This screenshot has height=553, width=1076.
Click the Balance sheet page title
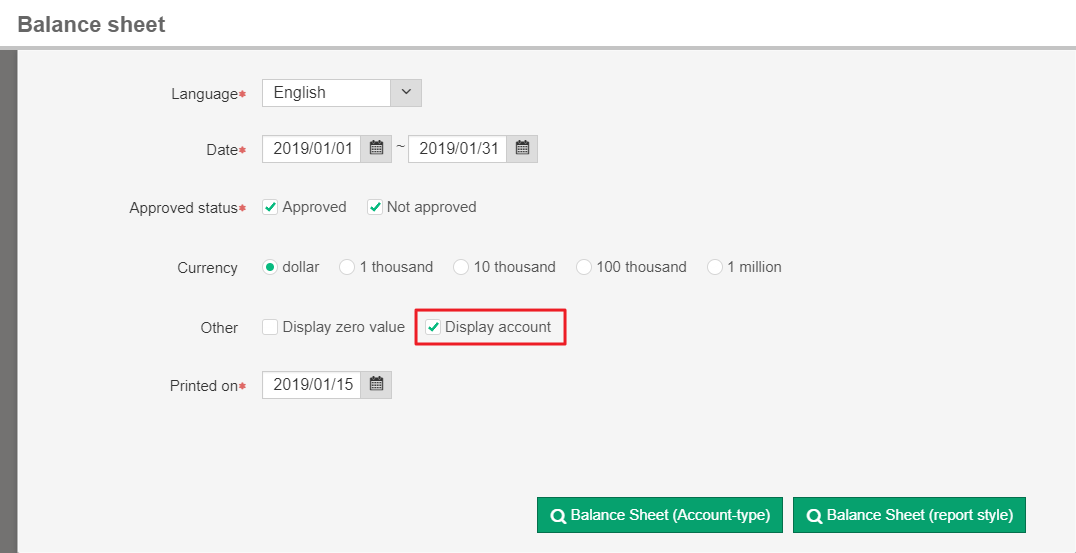(x=91, y=24)
